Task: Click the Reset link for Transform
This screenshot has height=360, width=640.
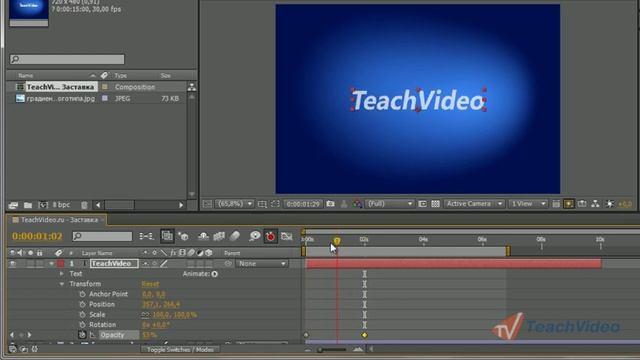Action: click(x=150, y=284)
